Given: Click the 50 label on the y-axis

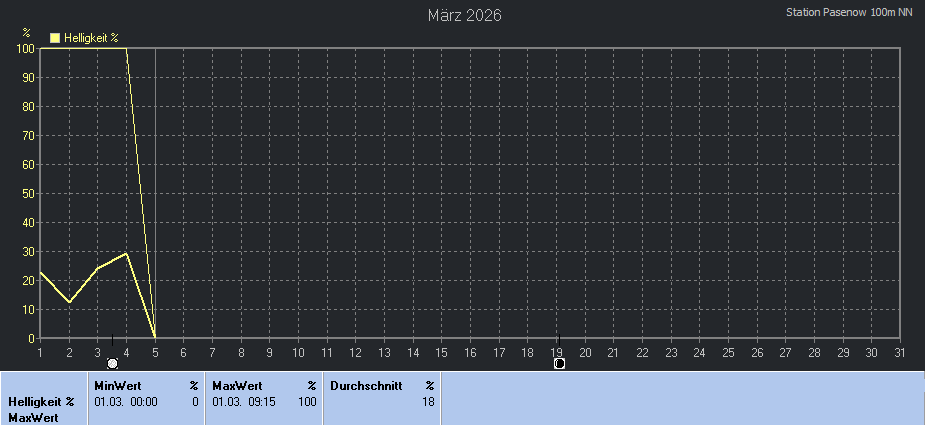Looking at the screenshot, I should coord(28,193).
